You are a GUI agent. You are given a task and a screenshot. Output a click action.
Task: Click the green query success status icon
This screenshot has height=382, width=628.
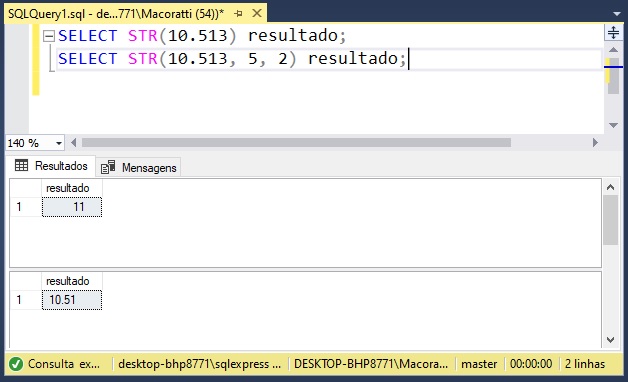pyautogui.click(x=16, y=364)
